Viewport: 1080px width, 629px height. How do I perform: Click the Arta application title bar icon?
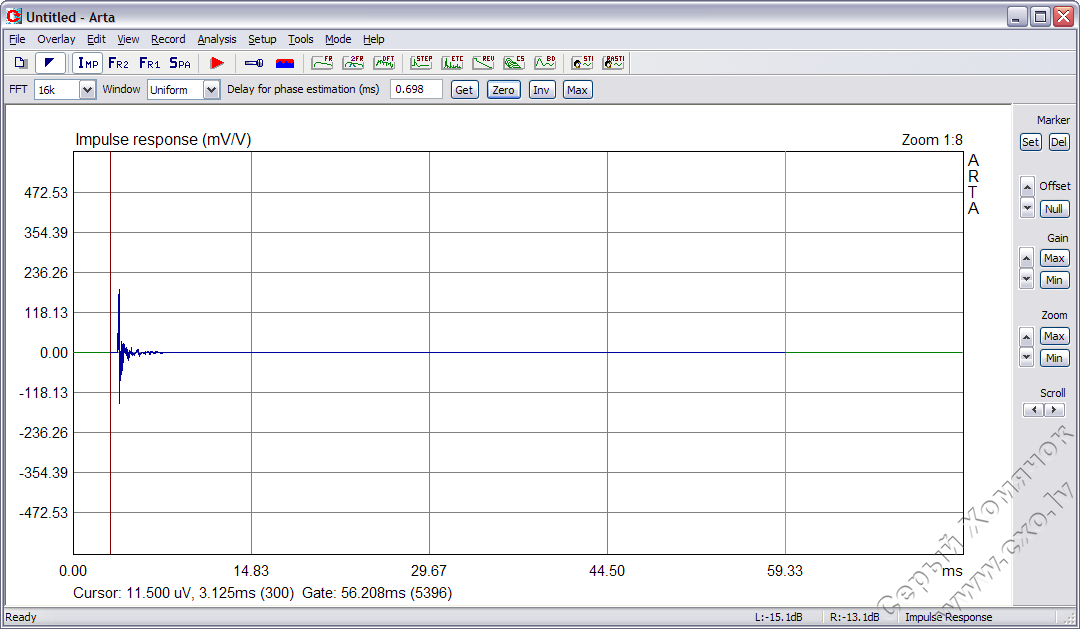coord(14,16)
